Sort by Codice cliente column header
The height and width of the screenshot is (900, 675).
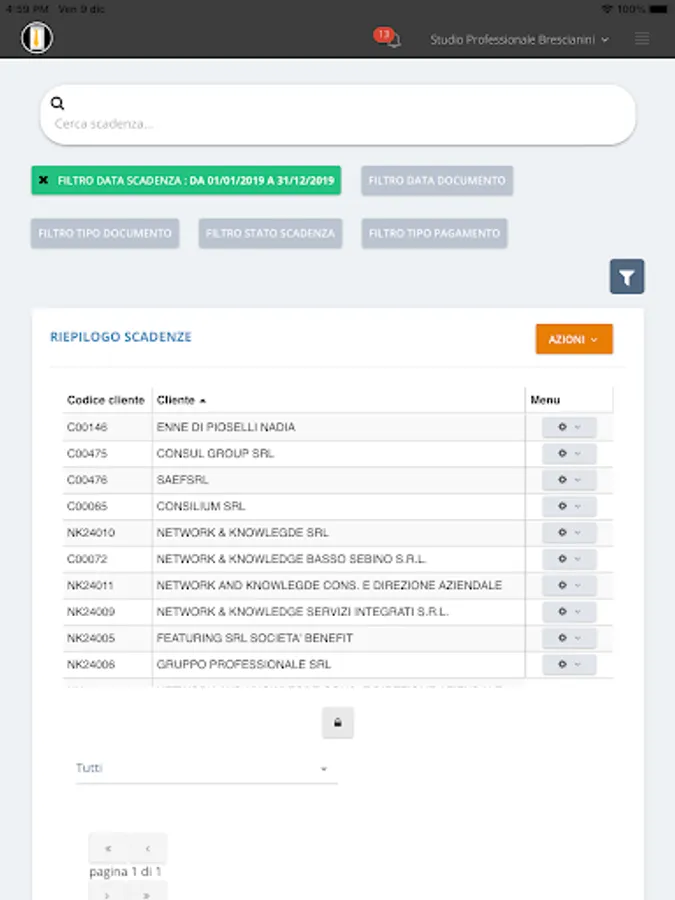click(106, 400)
